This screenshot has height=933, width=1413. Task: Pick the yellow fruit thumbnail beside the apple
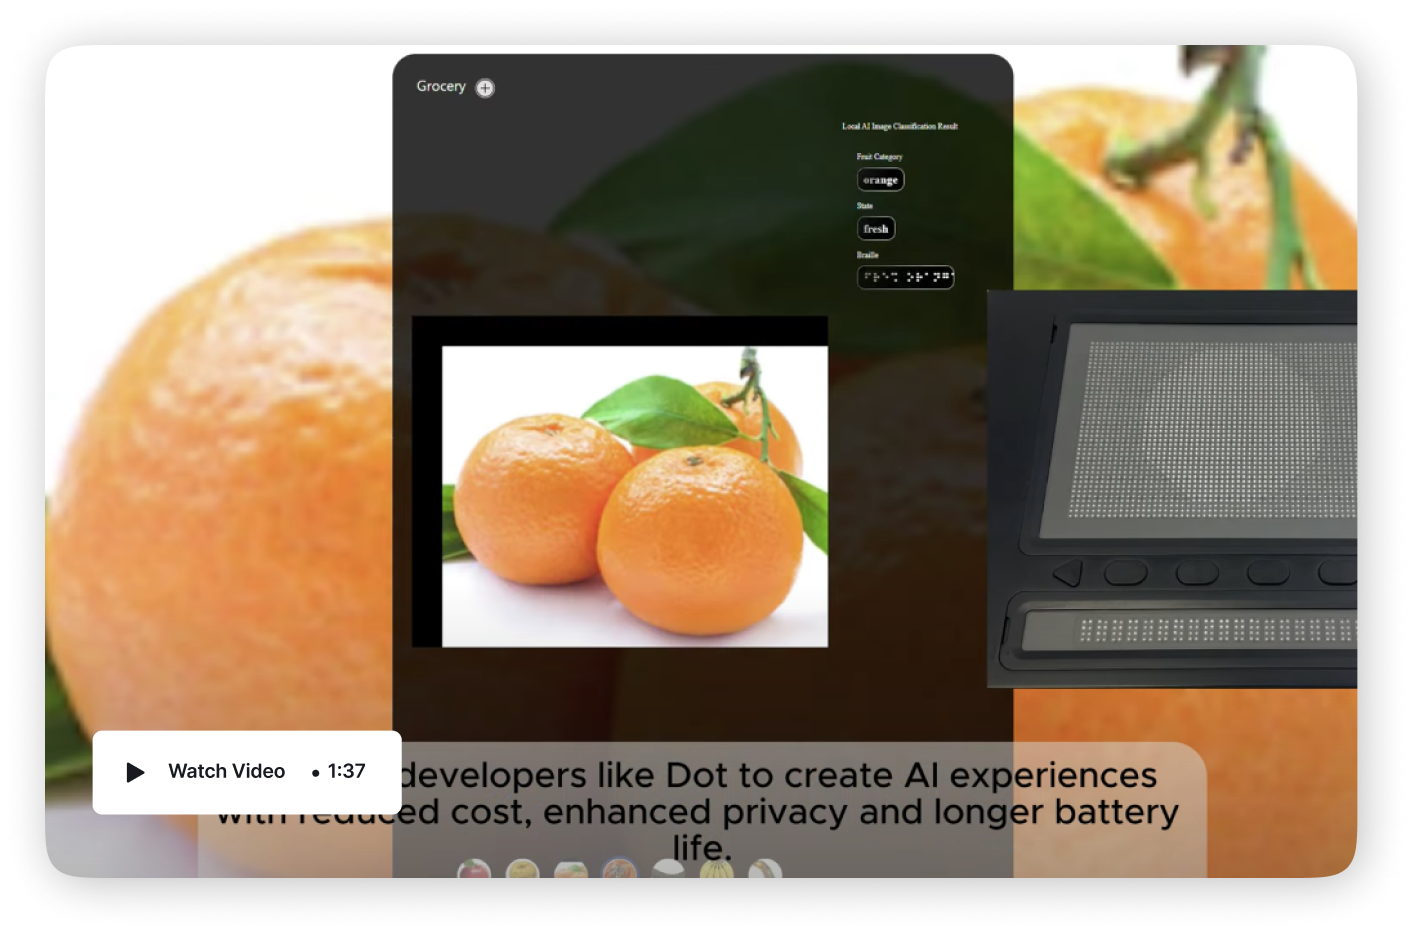tap(522, 870)
